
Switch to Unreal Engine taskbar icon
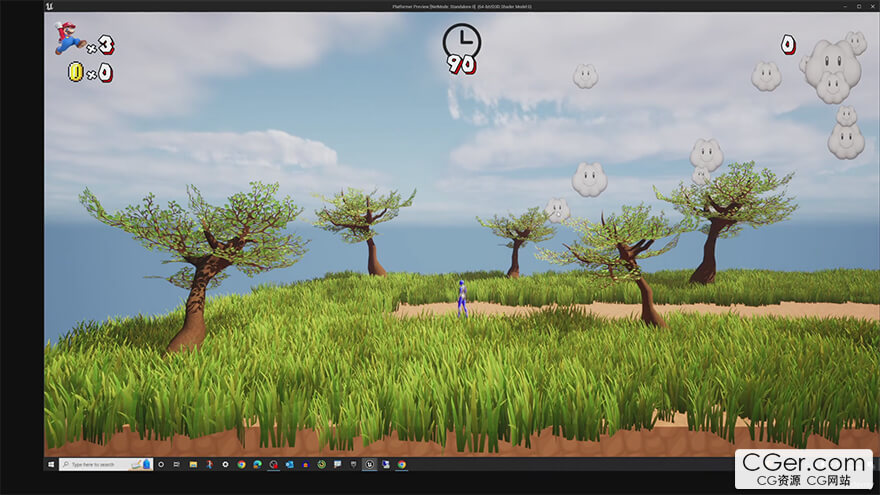369,465
